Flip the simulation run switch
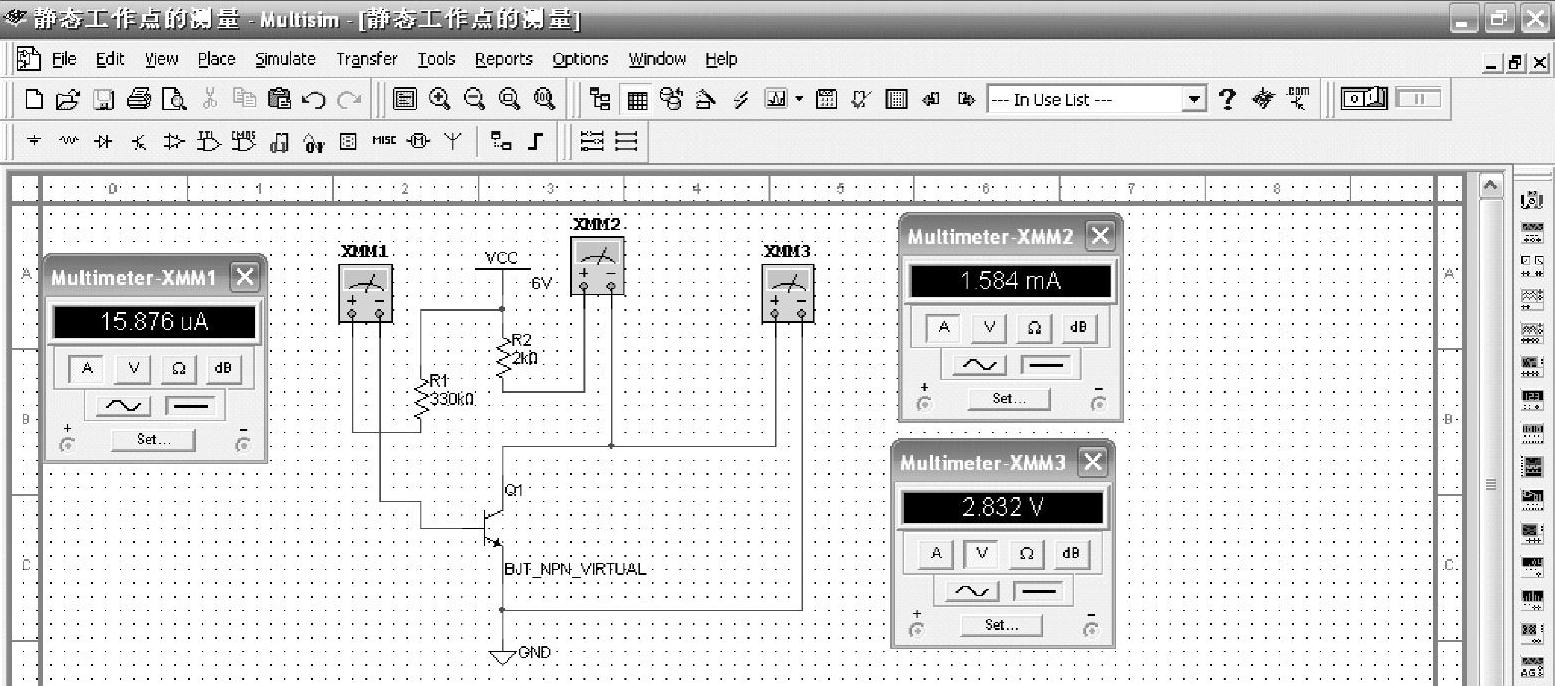1555x686 pixels. pyautogui.click(x=1364, y=99)
